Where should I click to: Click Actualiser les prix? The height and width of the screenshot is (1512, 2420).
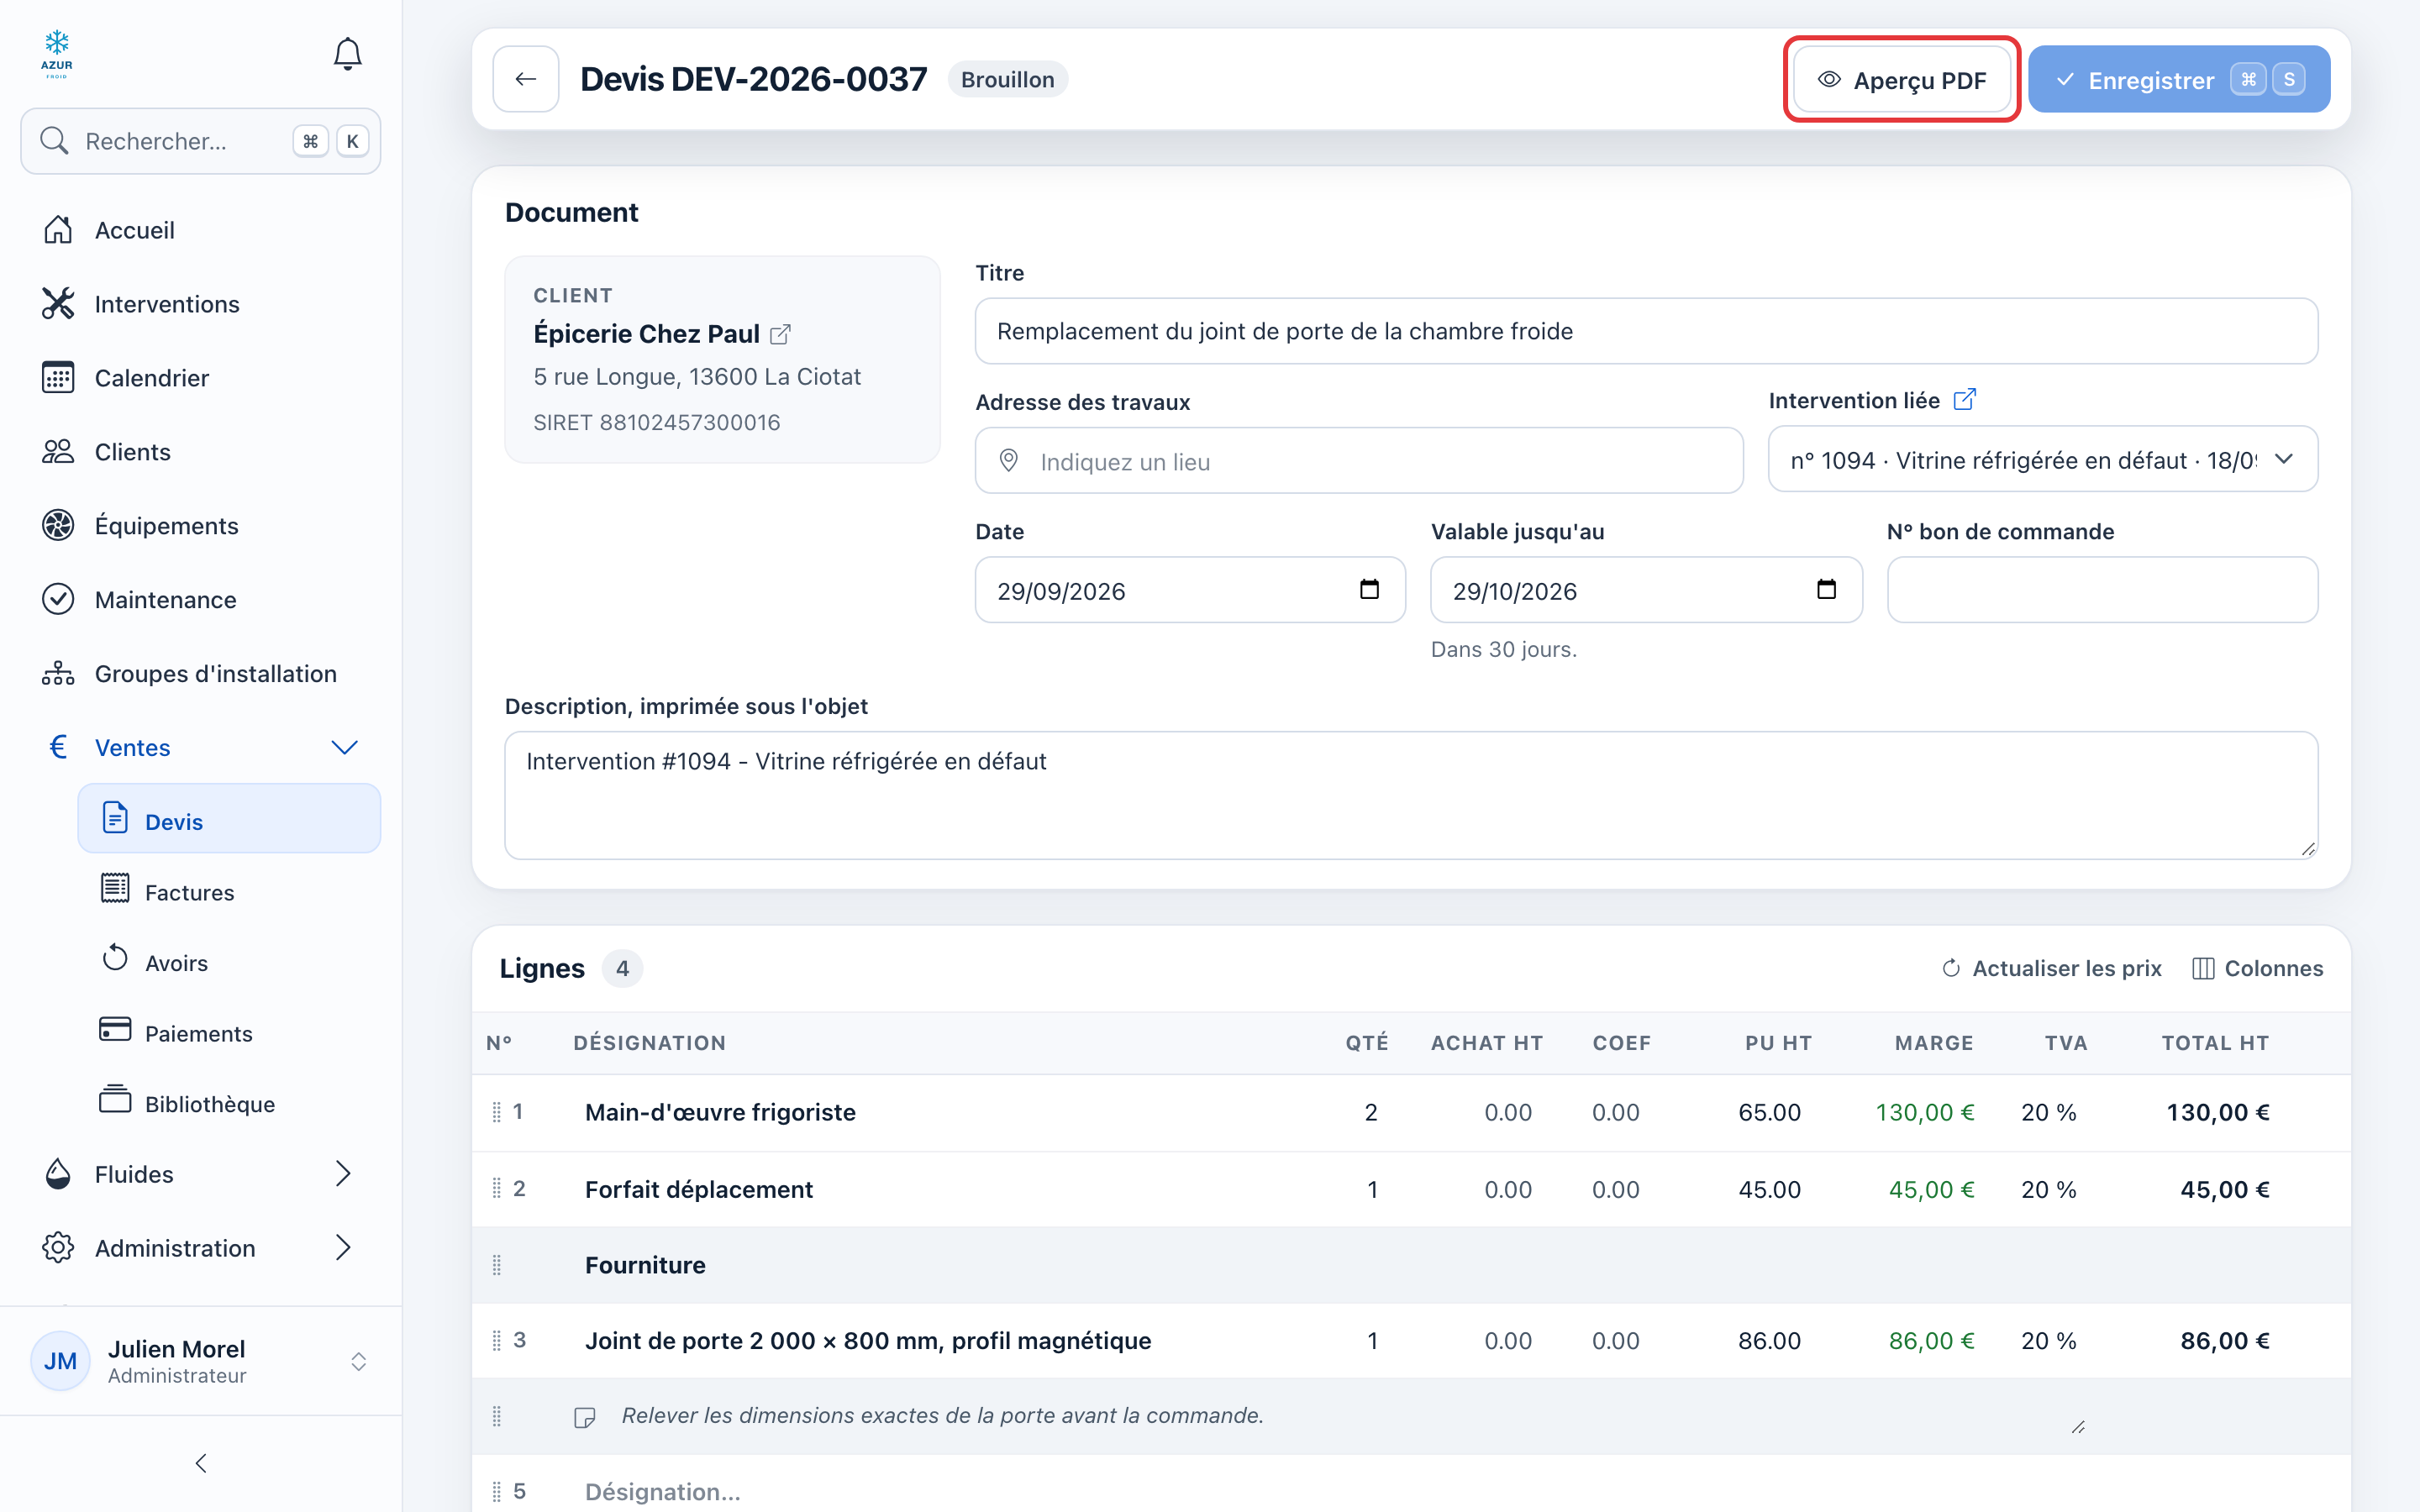click(2051, 968)
